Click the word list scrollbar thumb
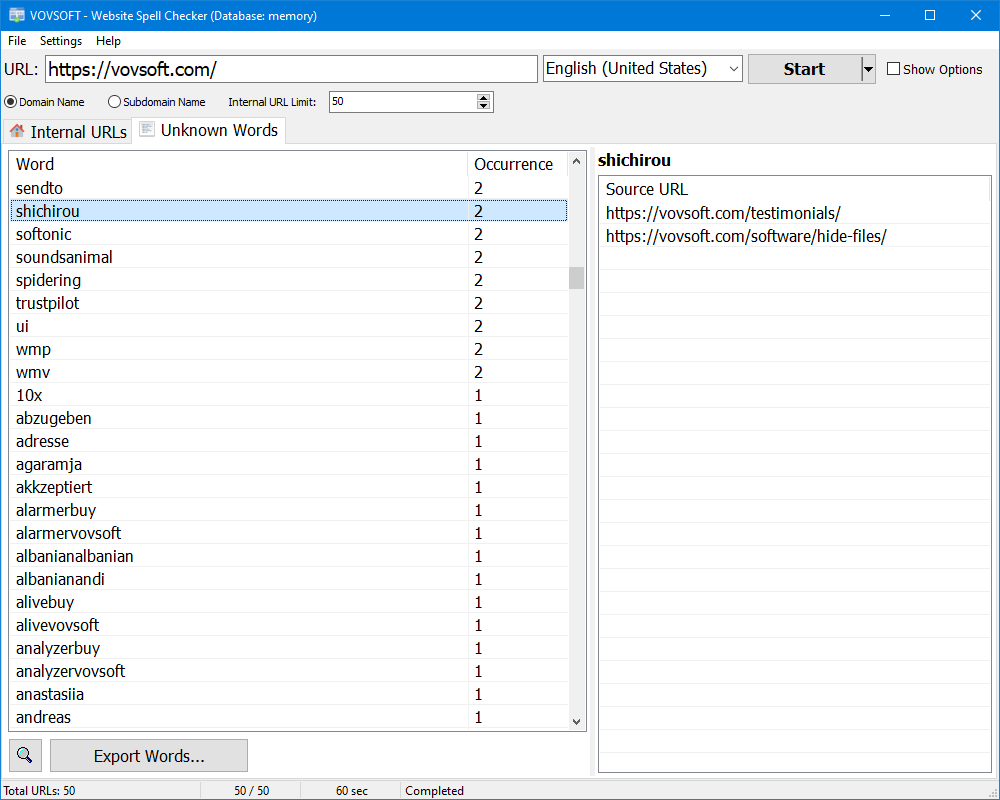Screen dimensions: 1000x800 click(576, 278)
